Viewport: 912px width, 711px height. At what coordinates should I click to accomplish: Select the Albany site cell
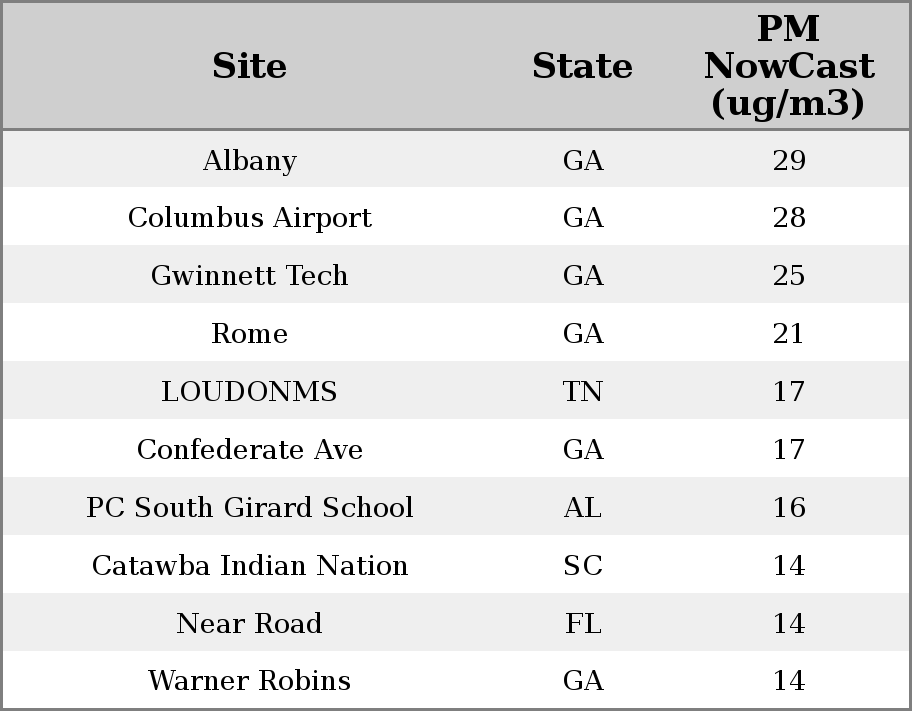250,160
